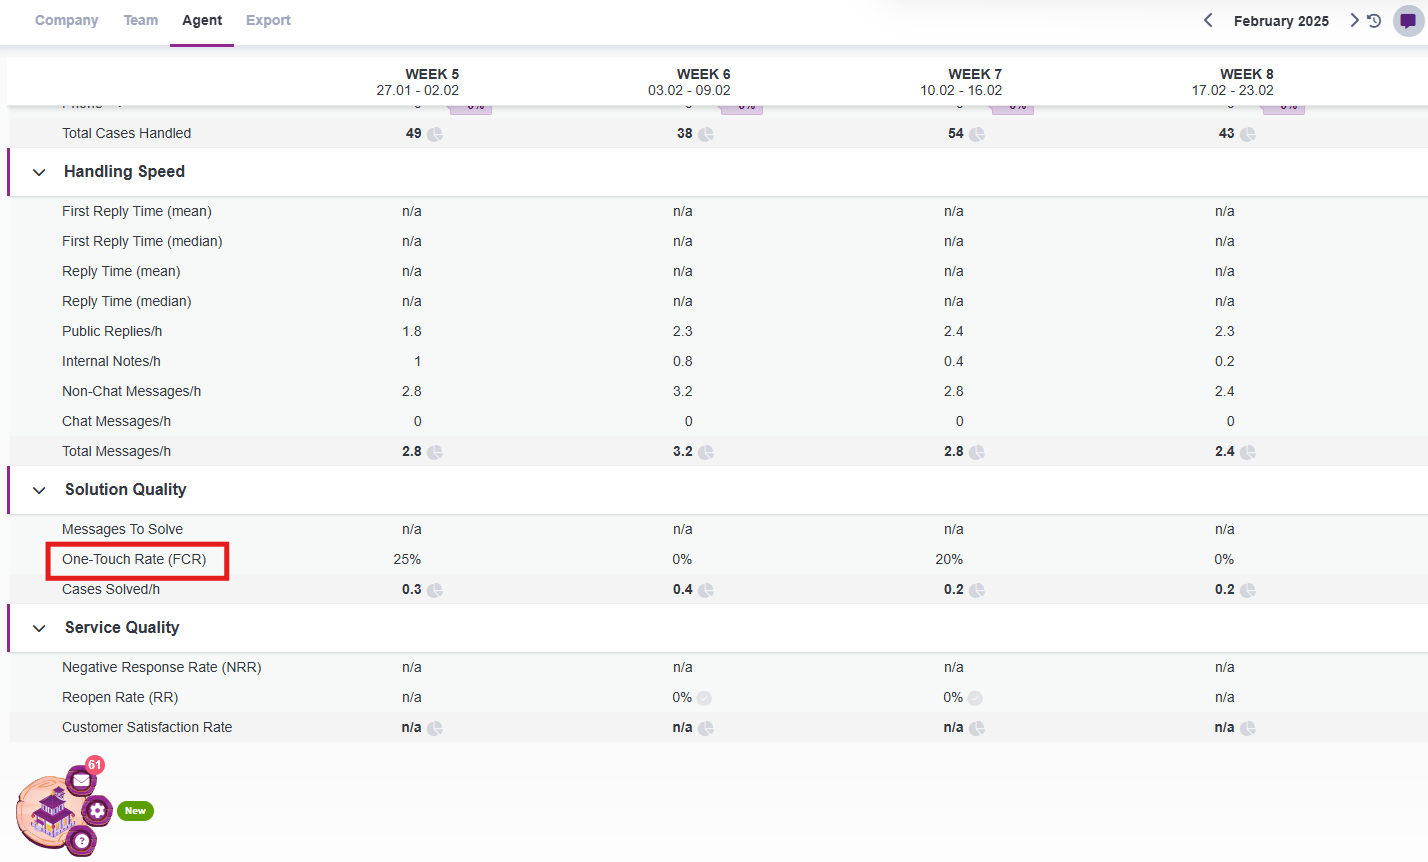Screen dimensions: 1428x862
Task: Click pie icon beside Week 6 Total Messages/h
Action: pos(706,452)
